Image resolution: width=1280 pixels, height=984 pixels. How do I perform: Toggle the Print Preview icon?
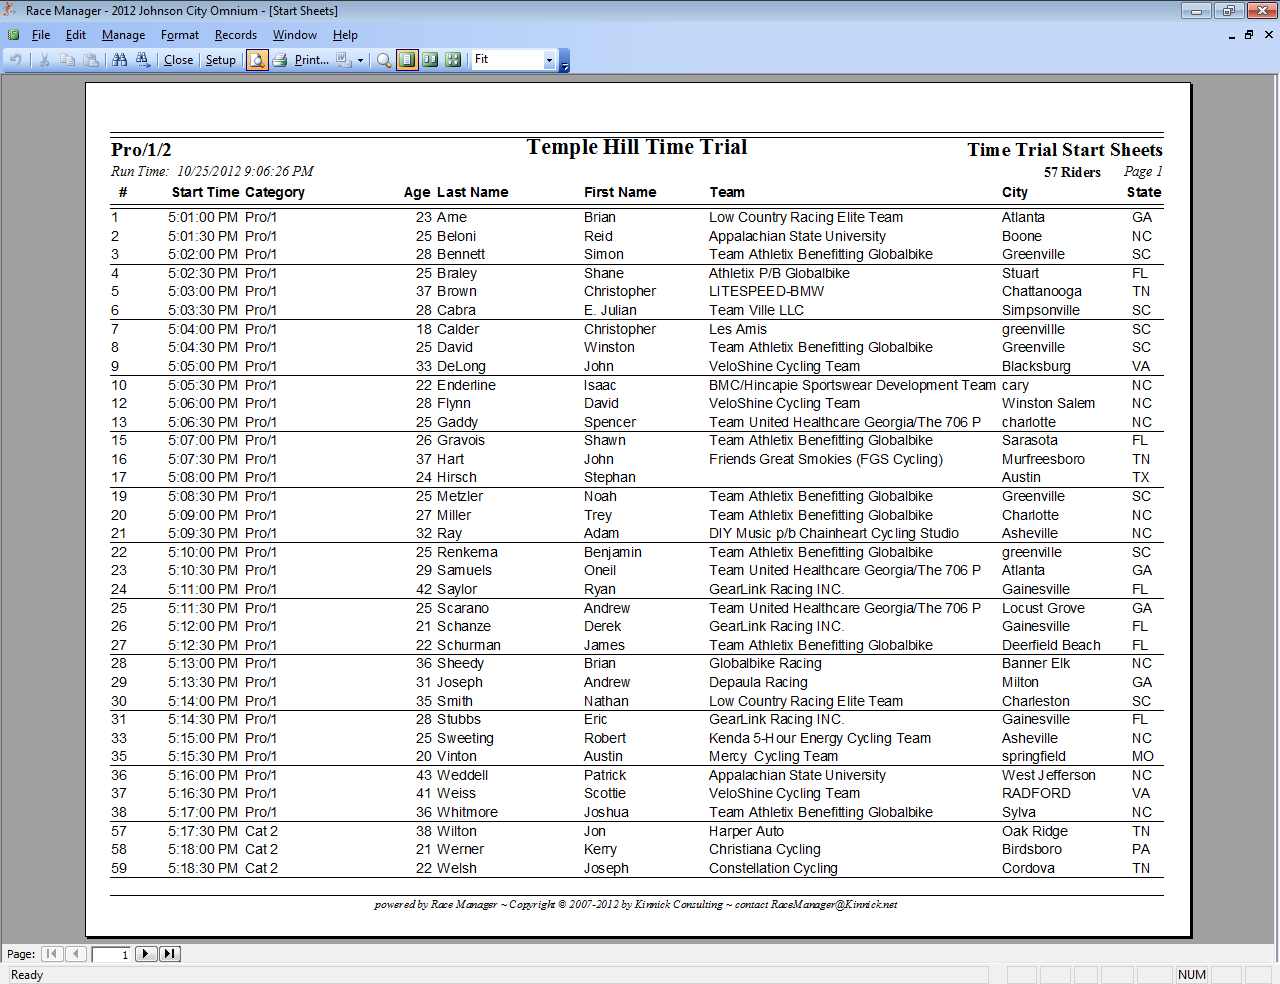tap(257, 60)
